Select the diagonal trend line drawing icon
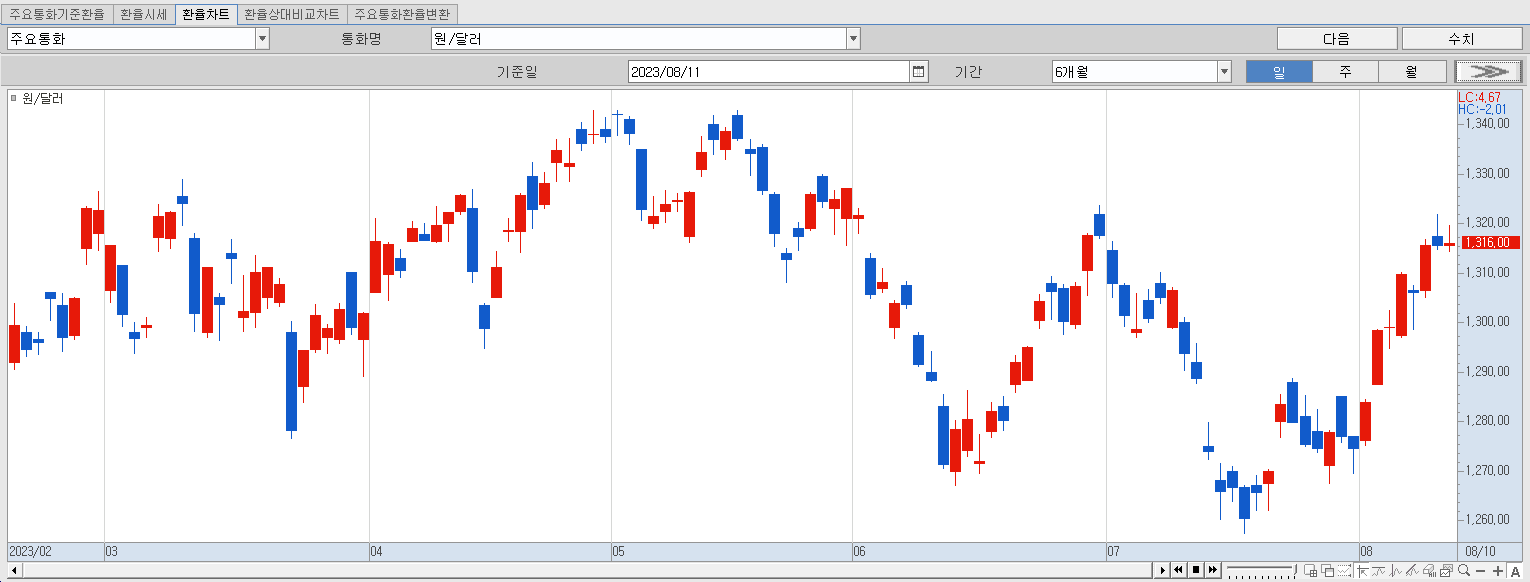 click(1413, 571)
